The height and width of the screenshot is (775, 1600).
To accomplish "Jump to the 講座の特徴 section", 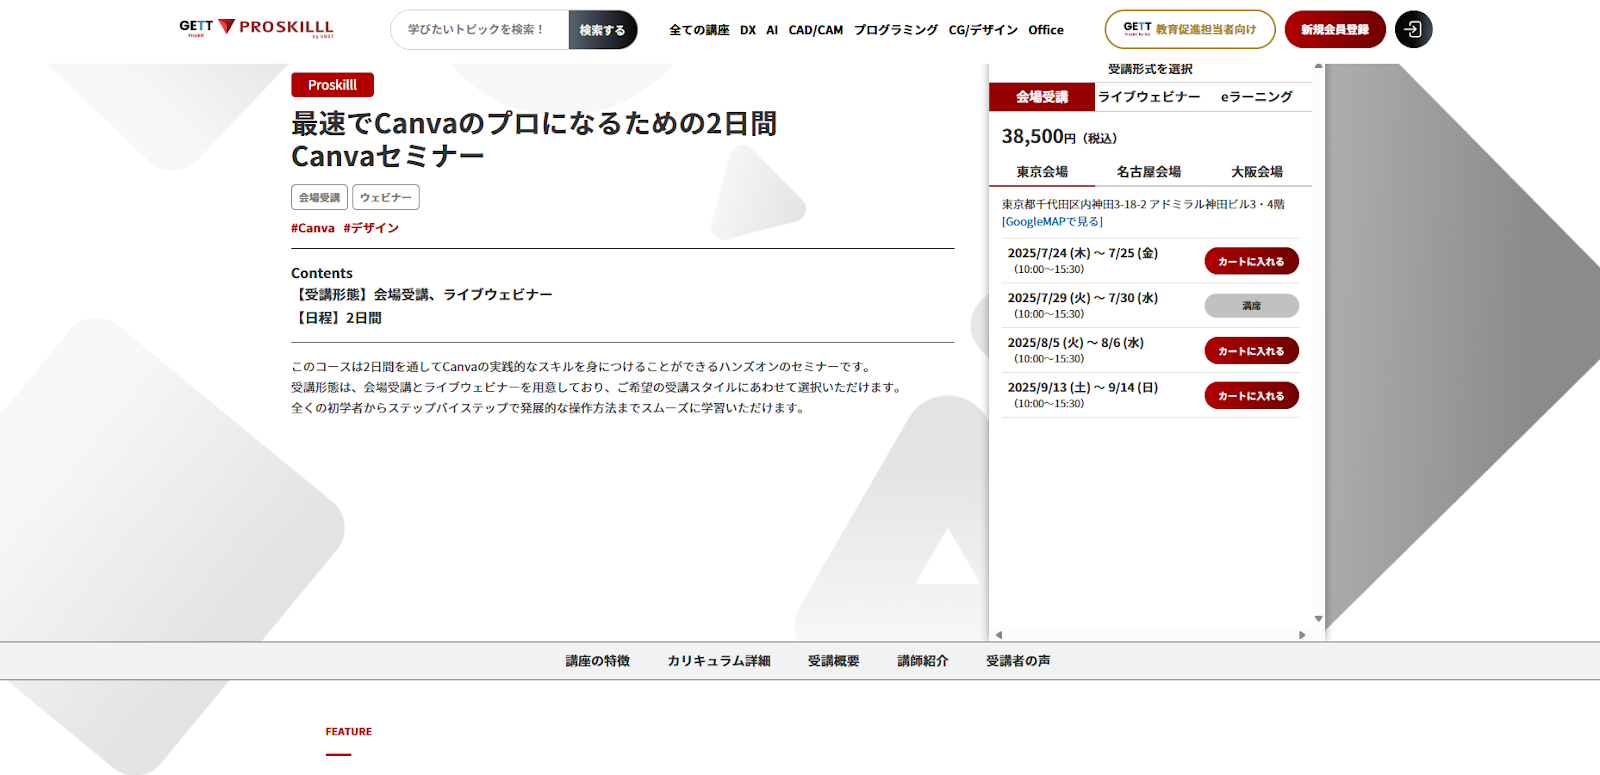I will [598, 661].
